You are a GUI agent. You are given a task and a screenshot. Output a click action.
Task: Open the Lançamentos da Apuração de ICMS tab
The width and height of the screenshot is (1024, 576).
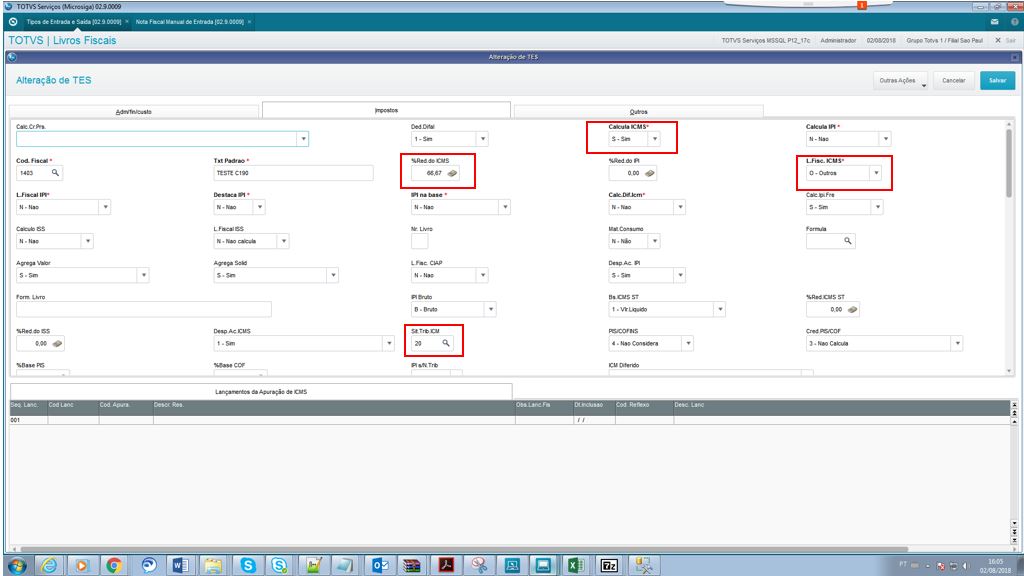coord(261,392)
